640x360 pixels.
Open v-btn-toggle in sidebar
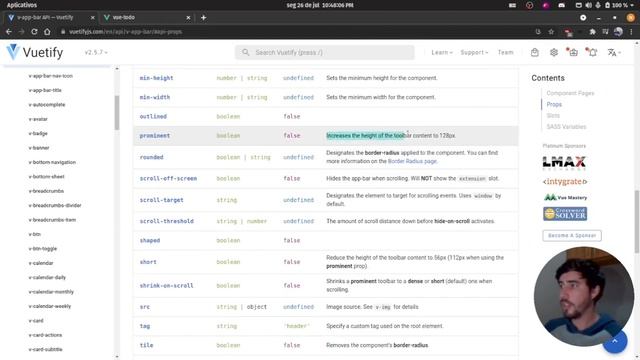[42, 249]
